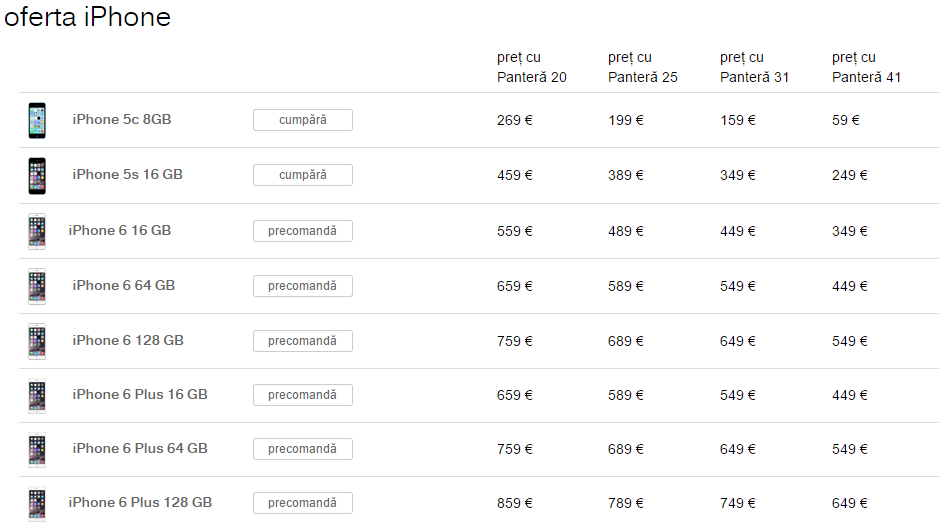Viewport: 942px width, 529px height.
Task: Select the iPhone 6 16 GB phone icon
Action: 37,231
